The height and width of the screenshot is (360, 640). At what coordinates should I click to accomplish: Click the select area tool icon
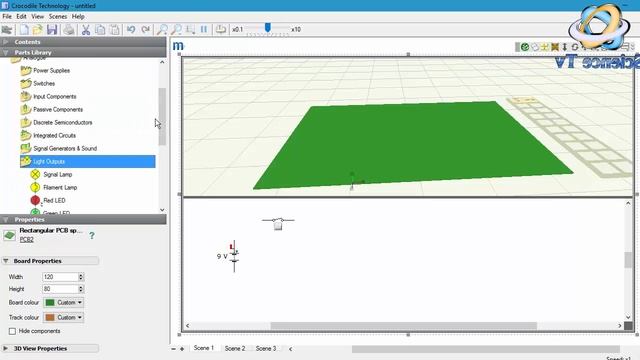(190, 29)
